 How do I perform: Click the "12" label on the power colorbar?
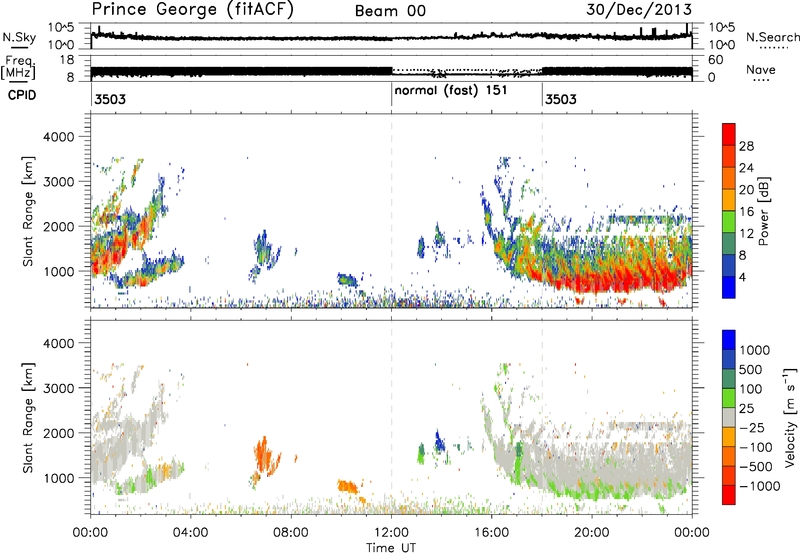pos(746,234)
